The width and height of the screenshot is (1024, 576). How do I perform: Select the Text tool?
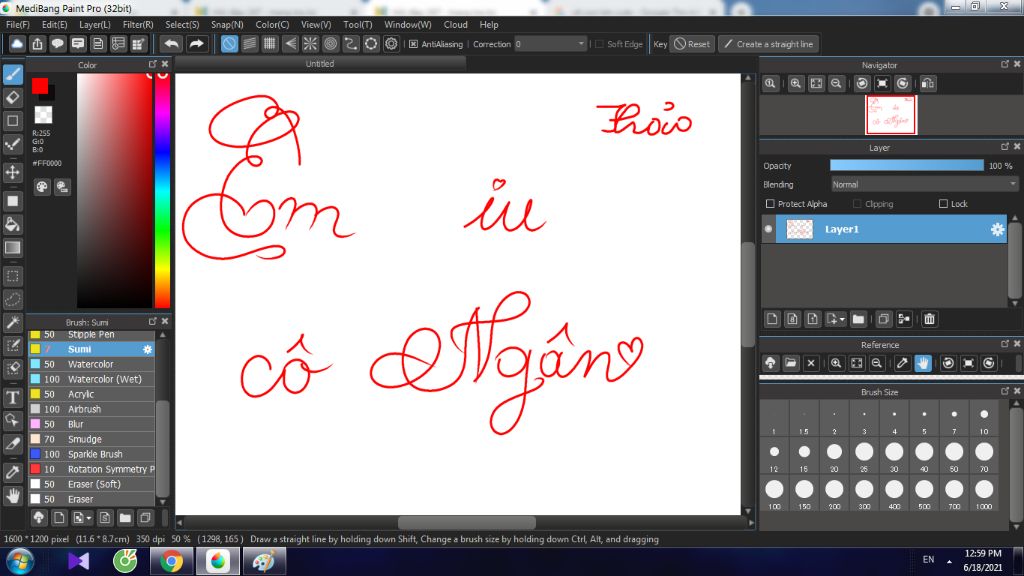[13, 397]
